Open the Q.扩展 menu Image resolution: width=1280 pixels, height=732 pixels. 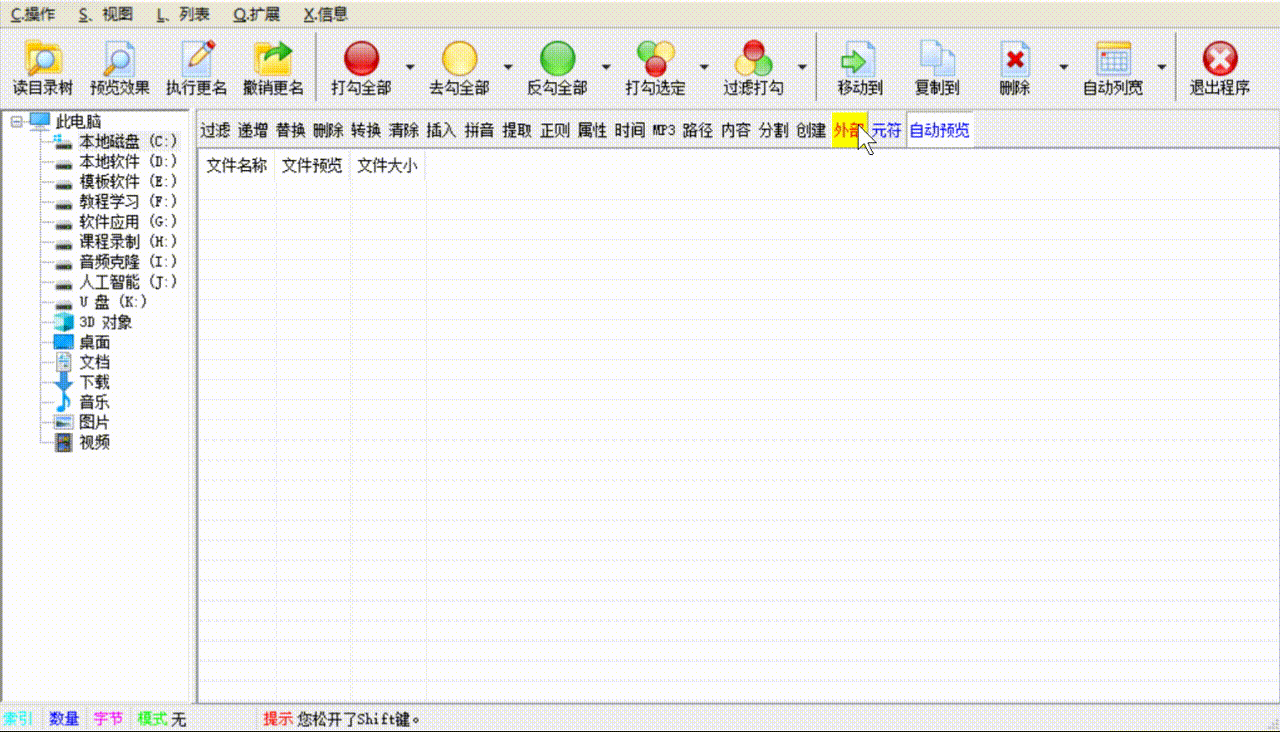pos(256,14)
